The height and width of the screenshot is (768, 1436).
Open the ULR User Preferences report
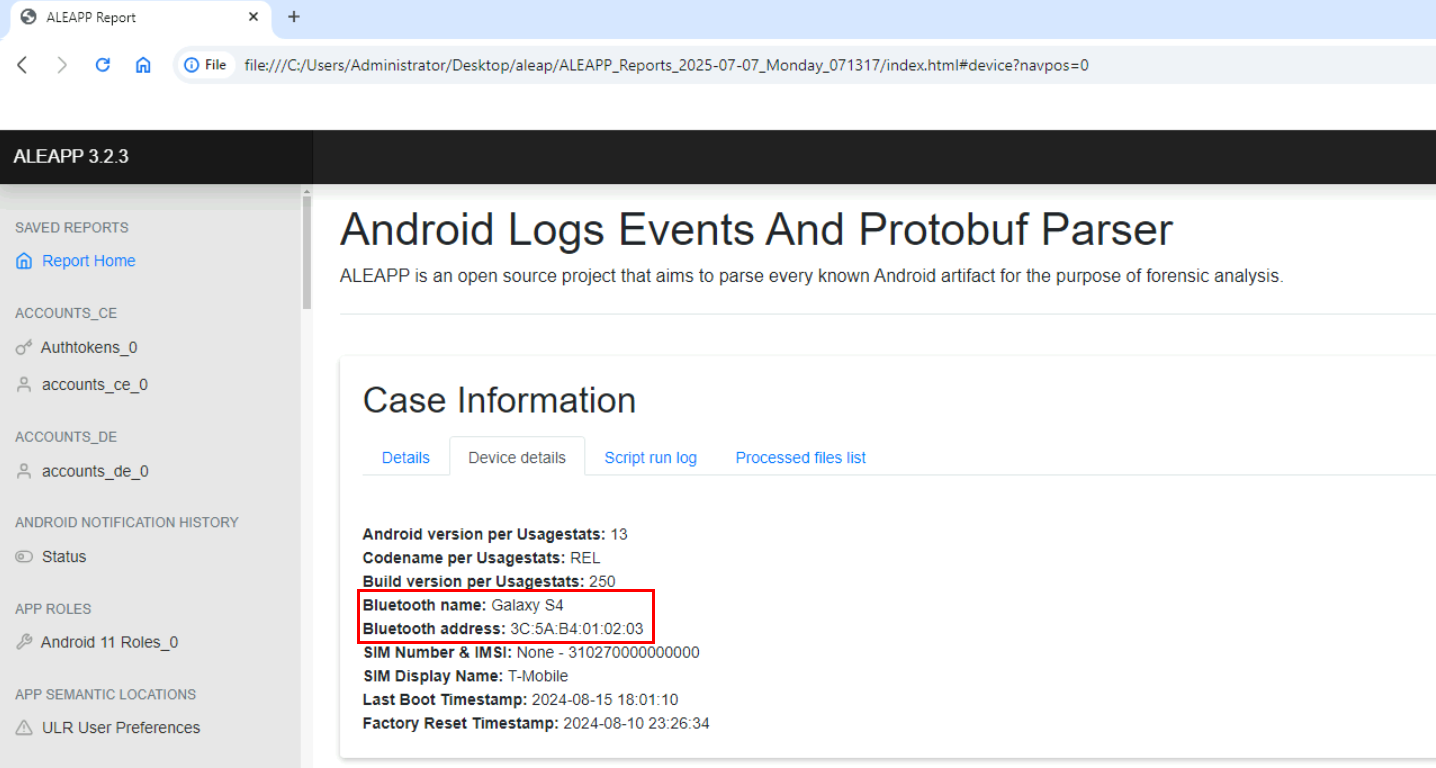coord(120,728)
